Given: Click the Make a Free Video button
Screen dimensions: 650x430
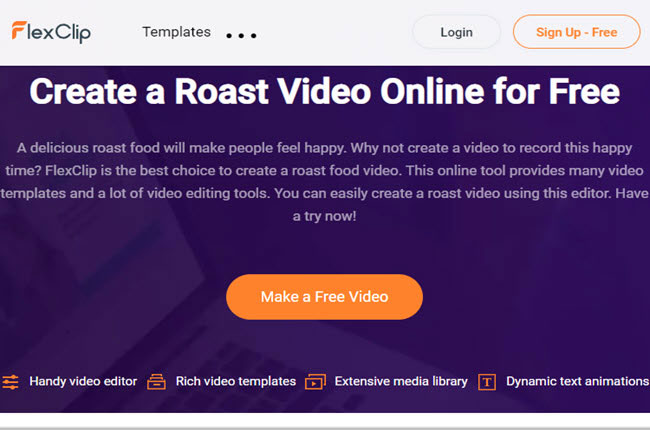Looking at the screenshot, I should (325, 297).
